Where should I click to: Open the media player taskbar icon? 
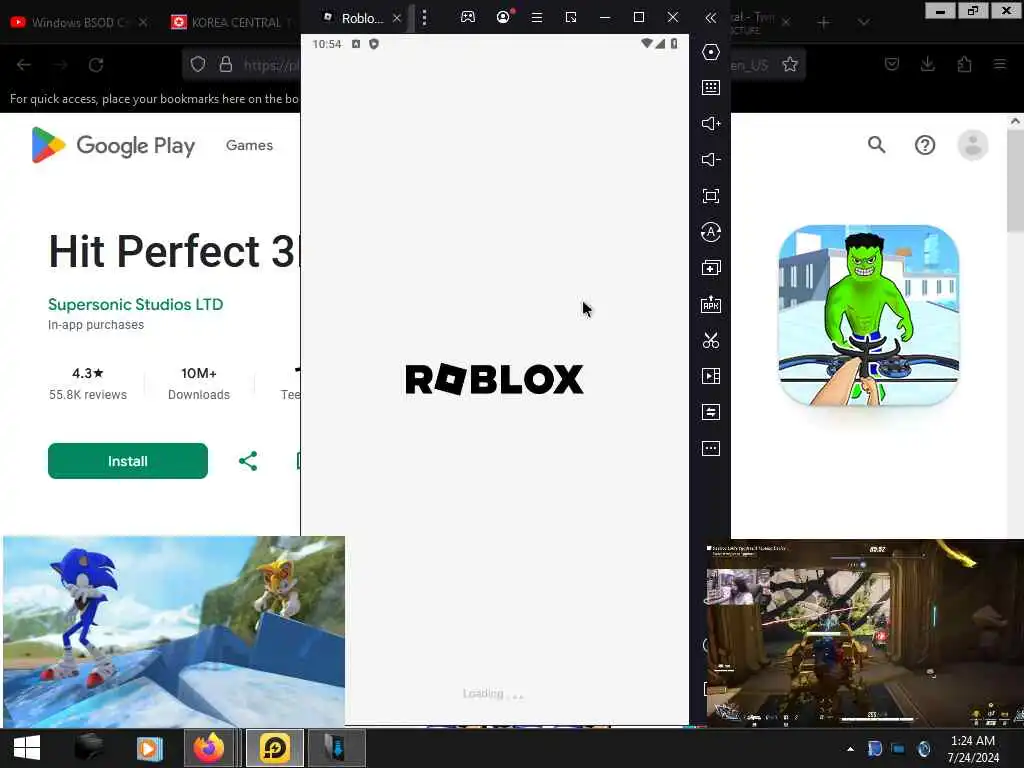[149, 748]
